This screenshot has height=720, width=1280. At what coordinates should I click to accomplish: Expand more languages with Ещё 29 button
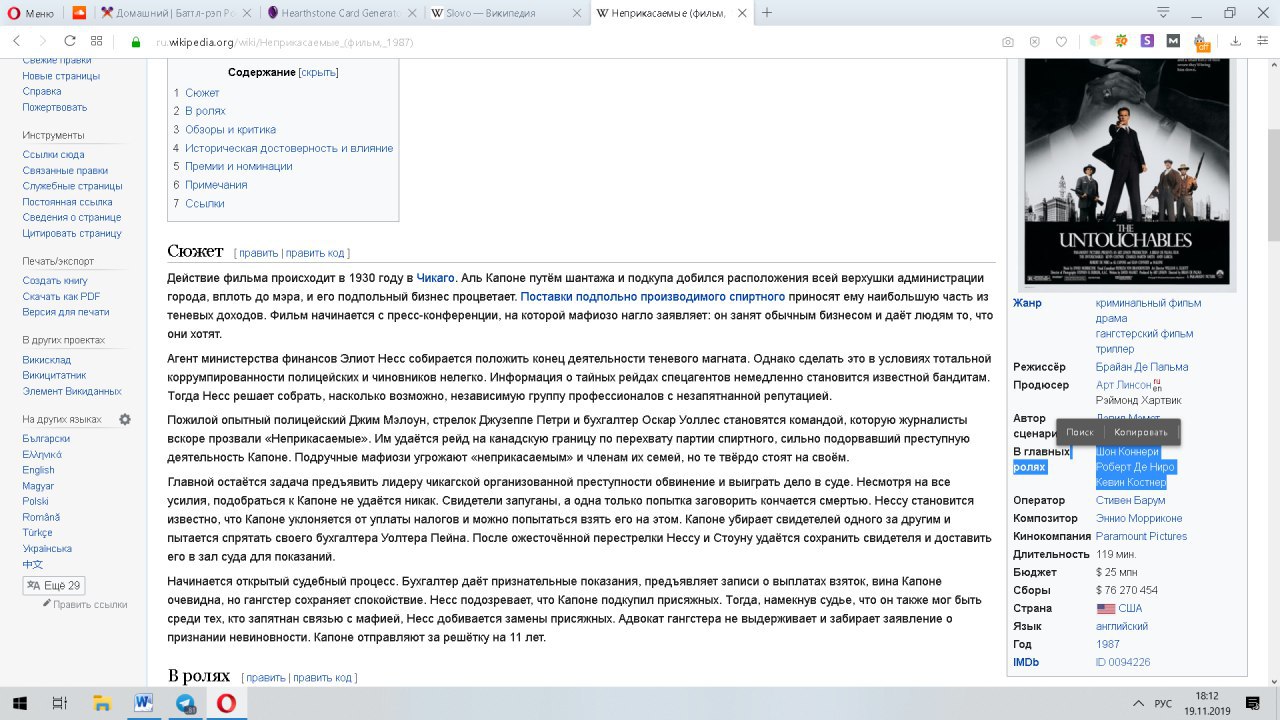tap(54, 585)
